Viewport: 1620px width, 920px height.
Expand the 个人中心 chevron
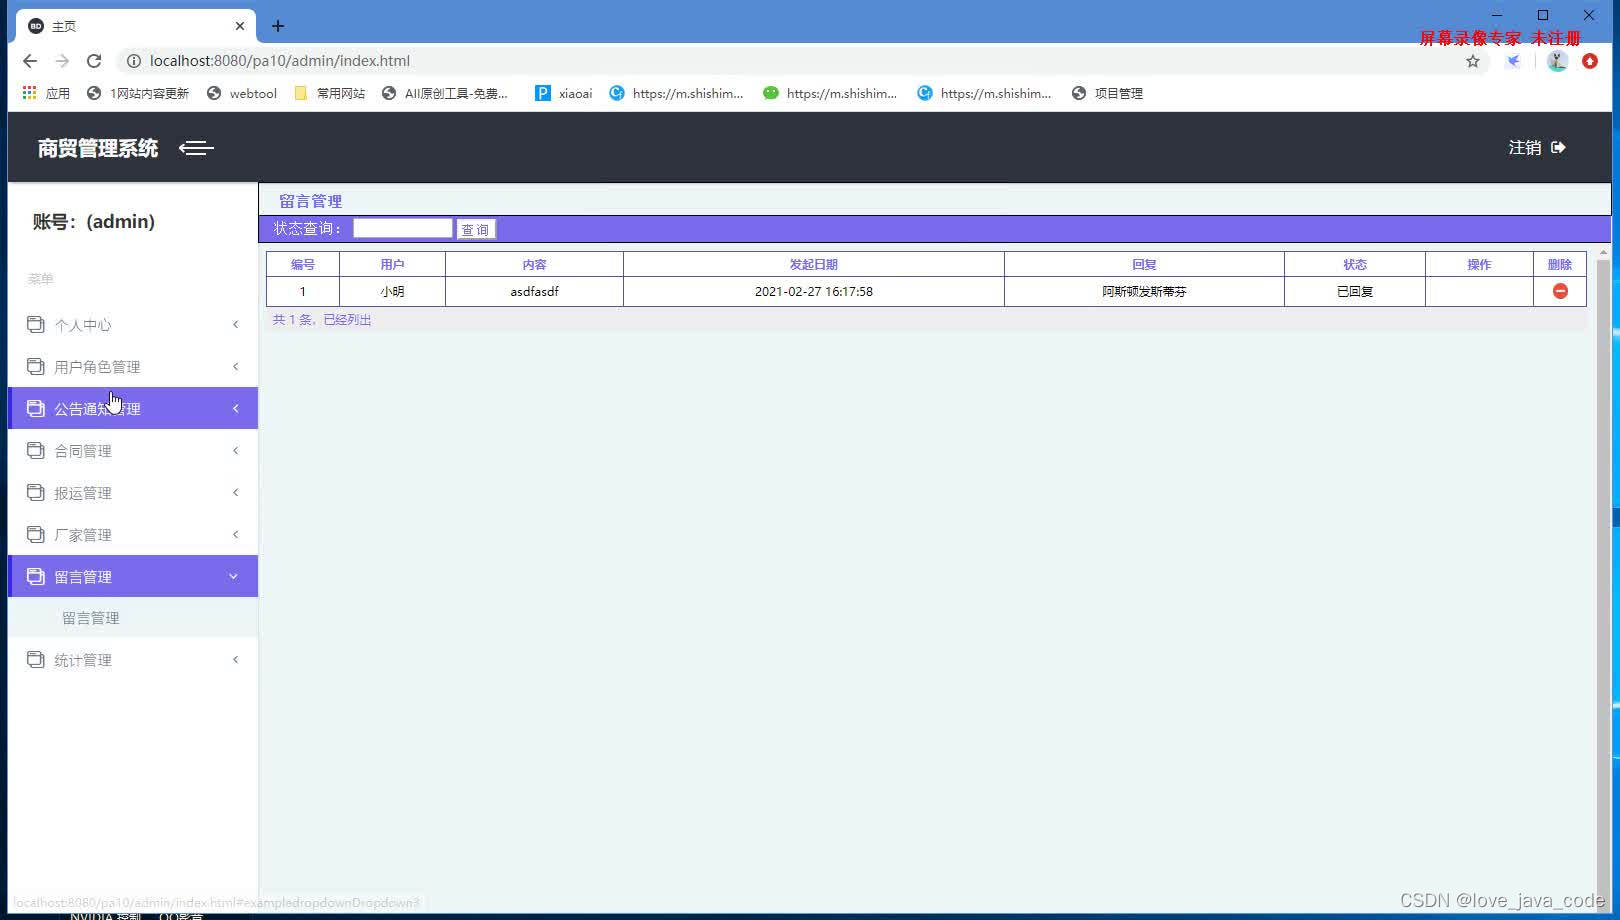[236, 324]
